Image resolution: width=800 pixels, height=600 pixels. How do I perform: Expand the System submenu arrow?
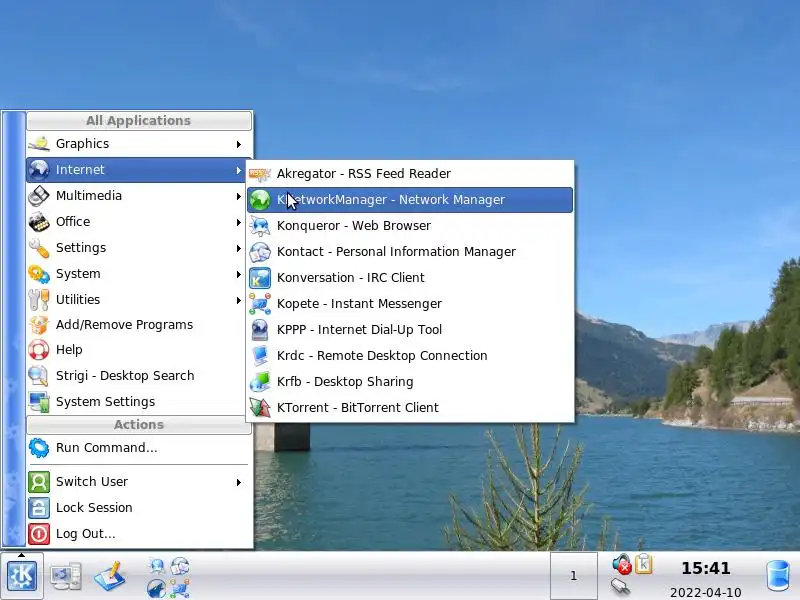click(x=238, y=274)
